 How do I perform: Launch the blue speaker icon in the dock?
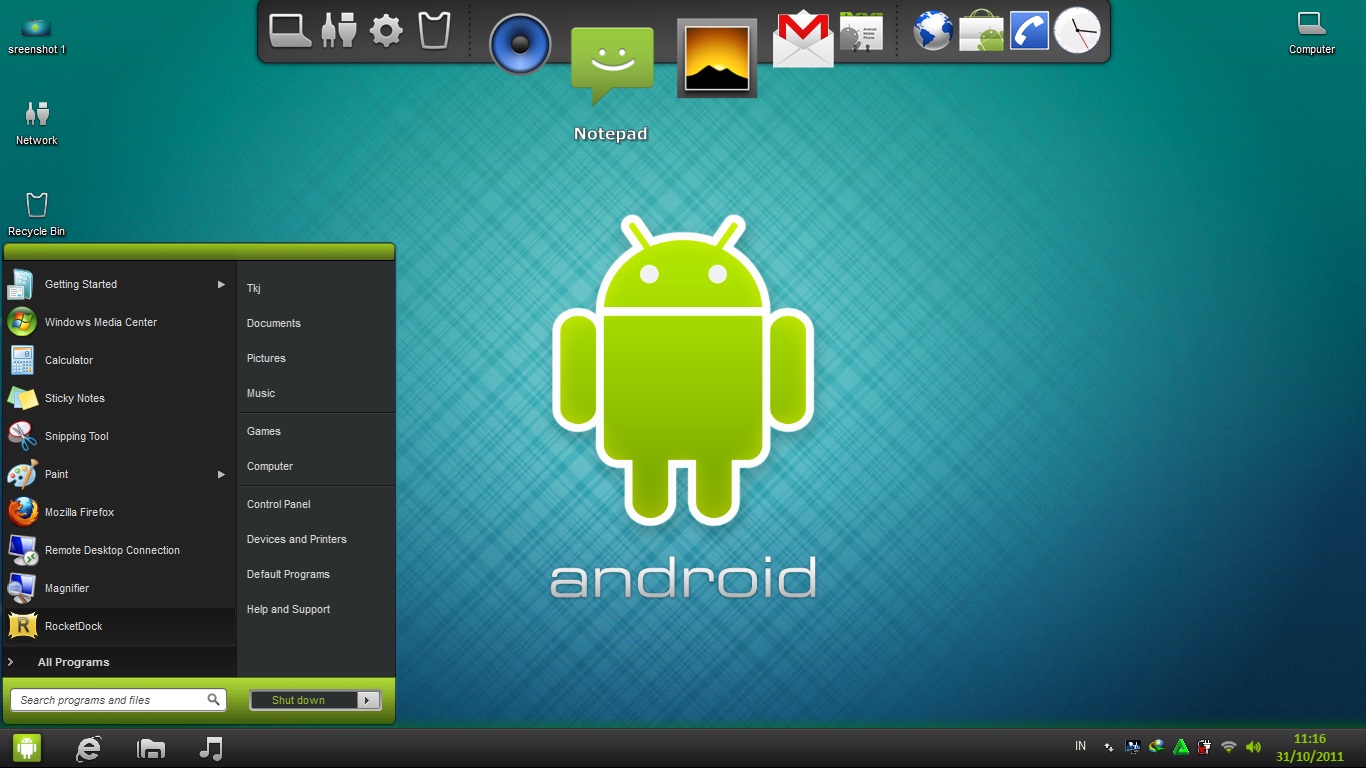pyautogui.click(x=520, y=44)
